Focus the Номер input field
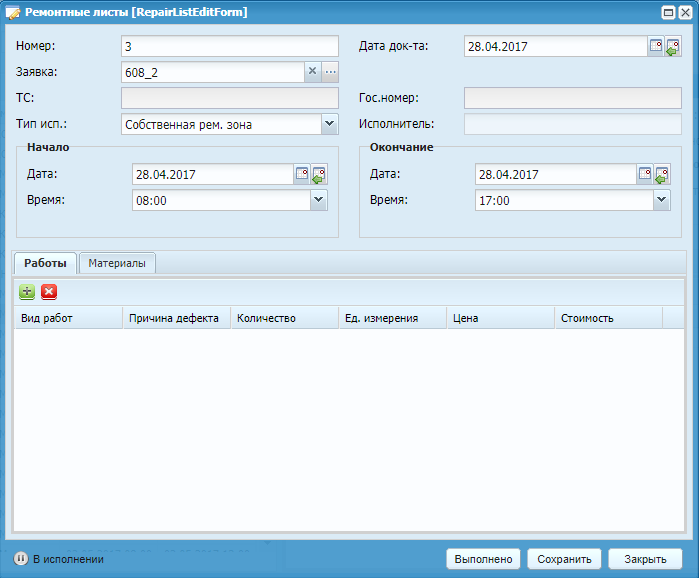The image size is (699, 578). point(230,46)
